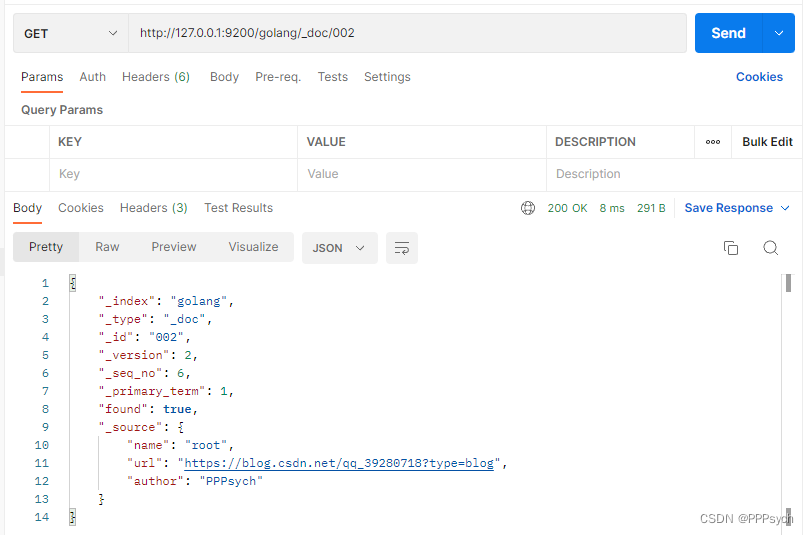Click the "_primary_term": 1 line
Screen dimensions: 809x535
click(x=166, y=392)
